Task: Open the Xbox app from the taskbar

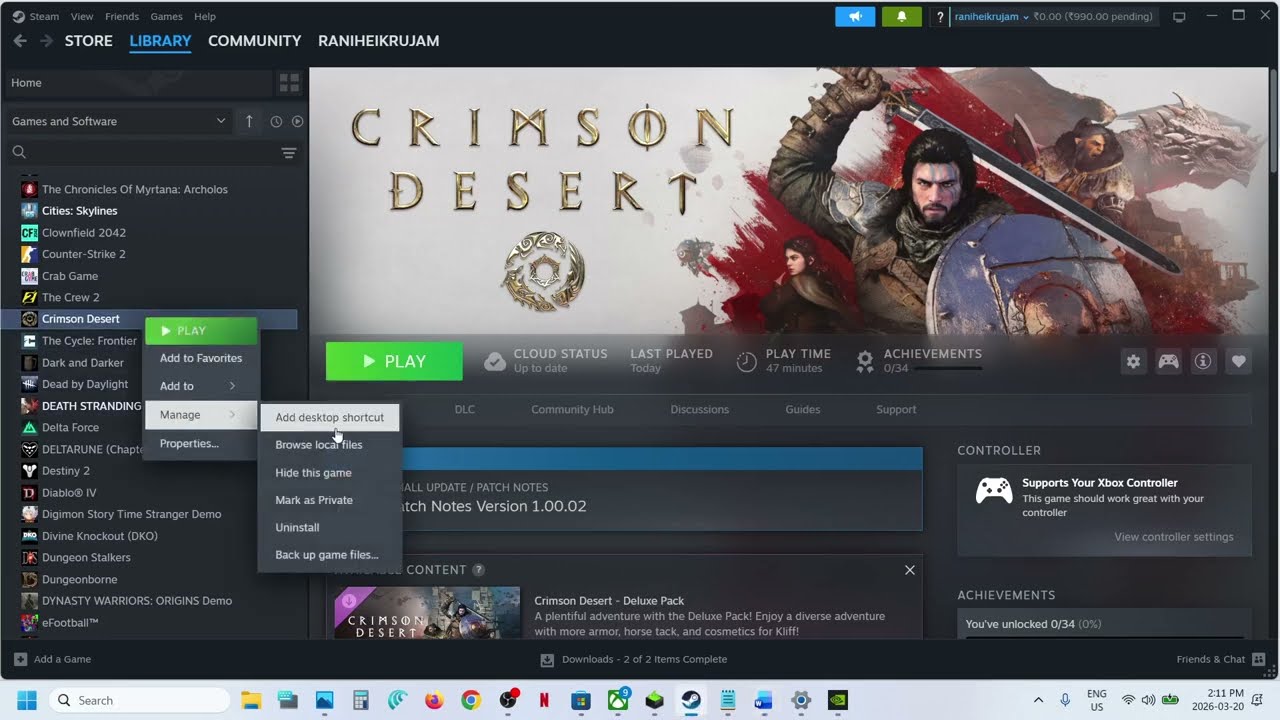Action: [618, 699]
